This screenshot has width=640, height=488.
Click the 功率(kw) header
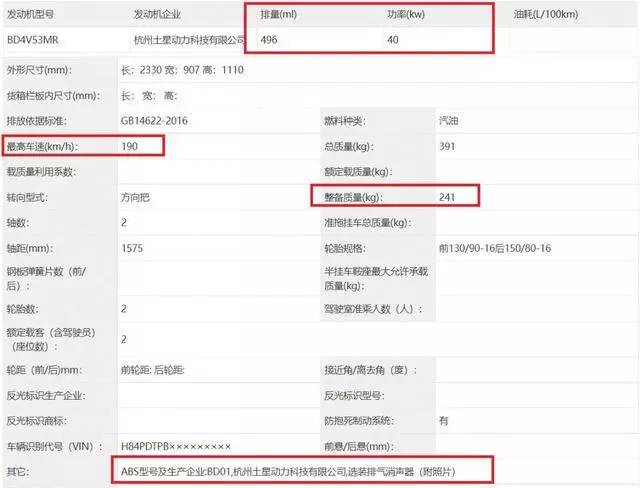[406, 14]
